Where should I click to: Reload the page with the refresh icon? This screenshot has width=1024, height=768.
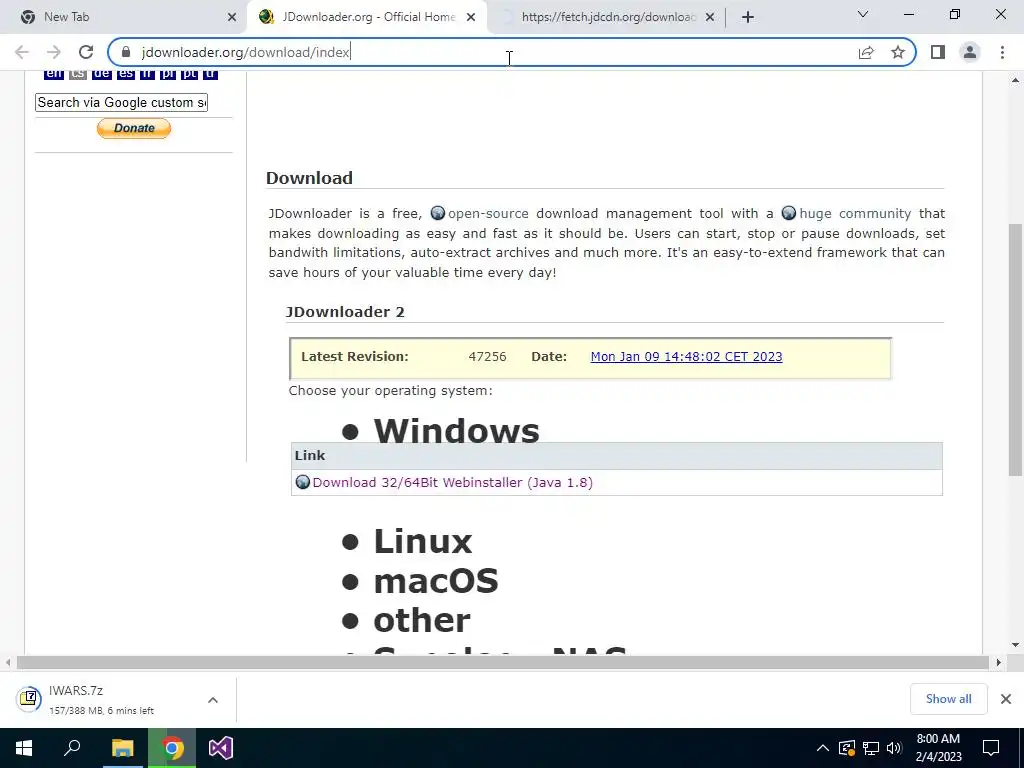pyautogui.click(x=86, y=52)
